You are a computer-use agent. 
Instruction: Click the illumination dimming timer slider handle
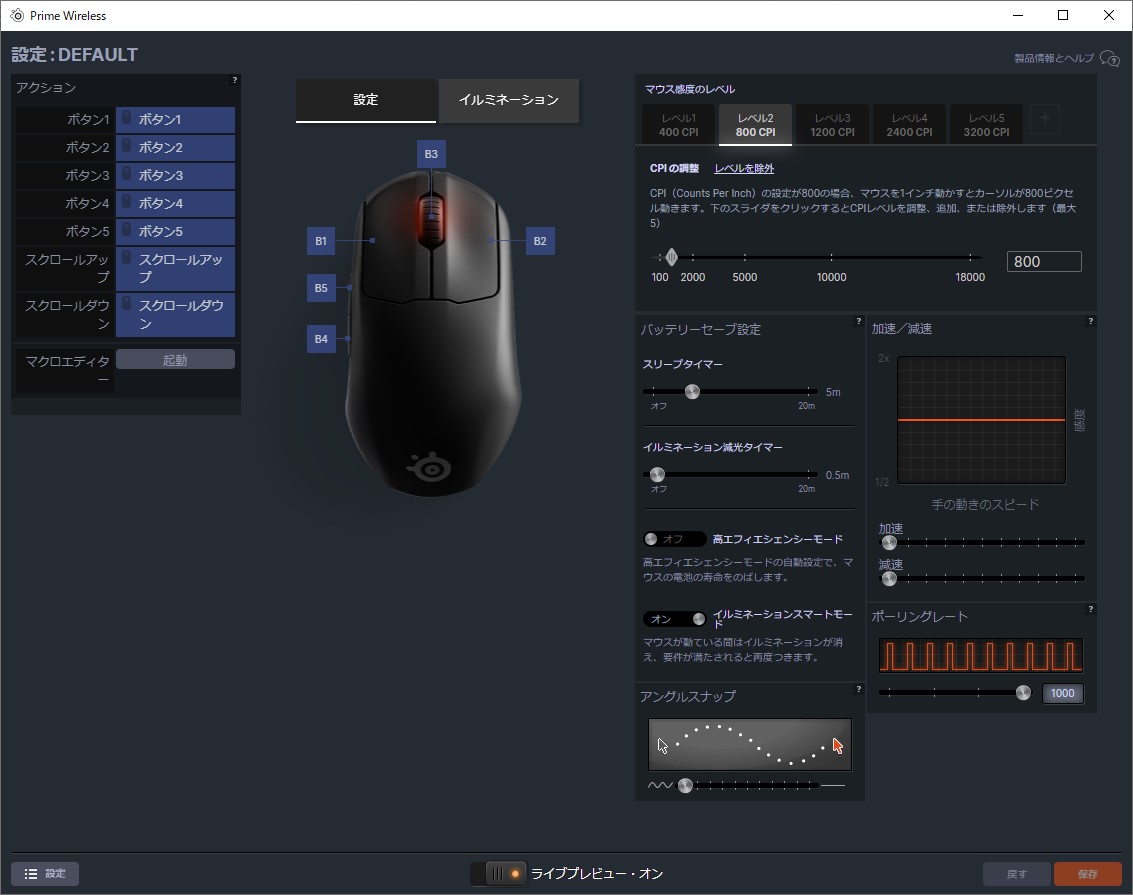657,475
